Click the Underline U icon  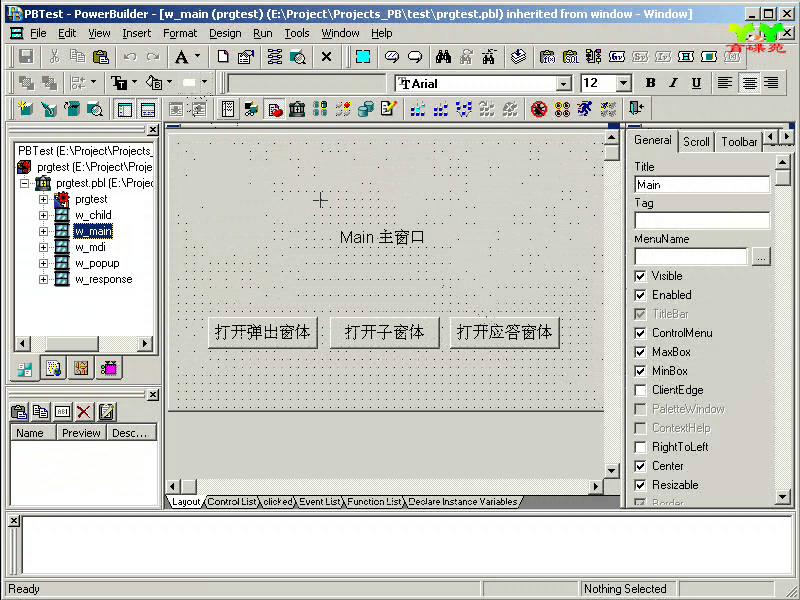(696, 83)
